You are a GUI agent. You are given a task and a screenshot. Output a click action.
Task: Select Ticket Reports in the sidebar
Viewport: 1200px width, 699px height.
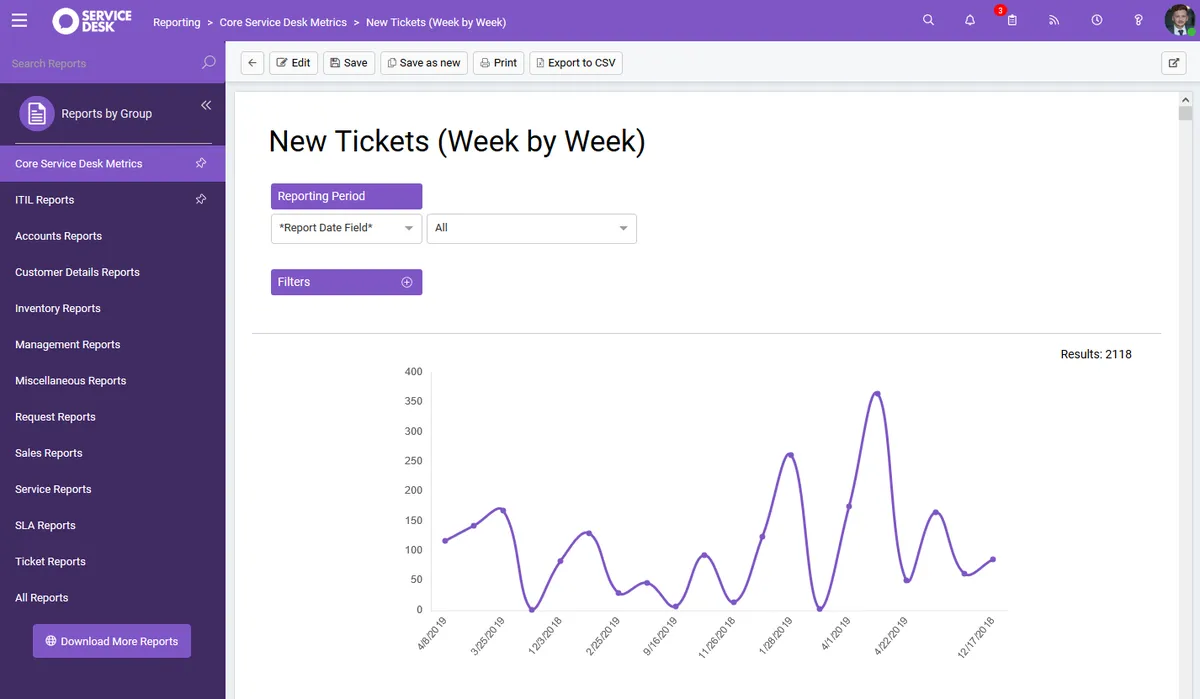[50, 561]
